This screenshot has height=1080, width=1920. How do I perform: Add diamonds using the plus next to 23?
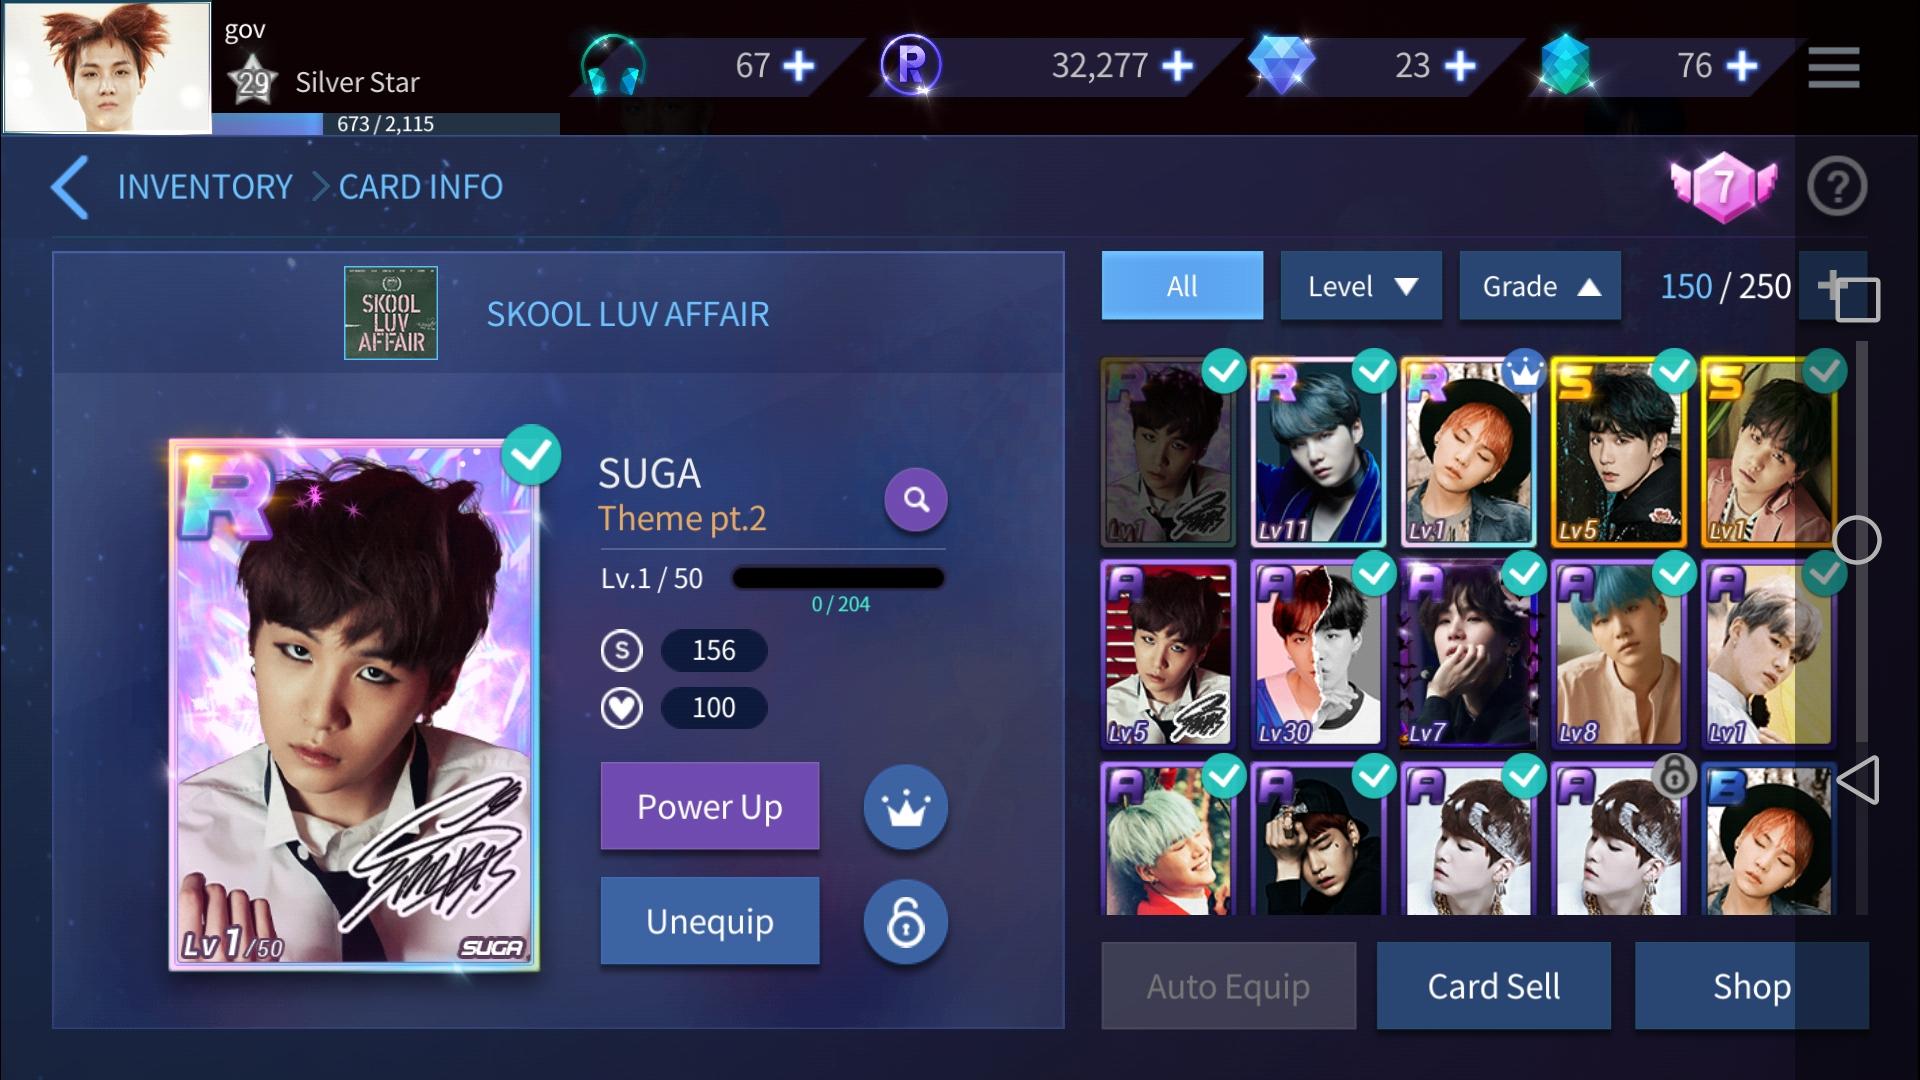tap(1460, 66)
